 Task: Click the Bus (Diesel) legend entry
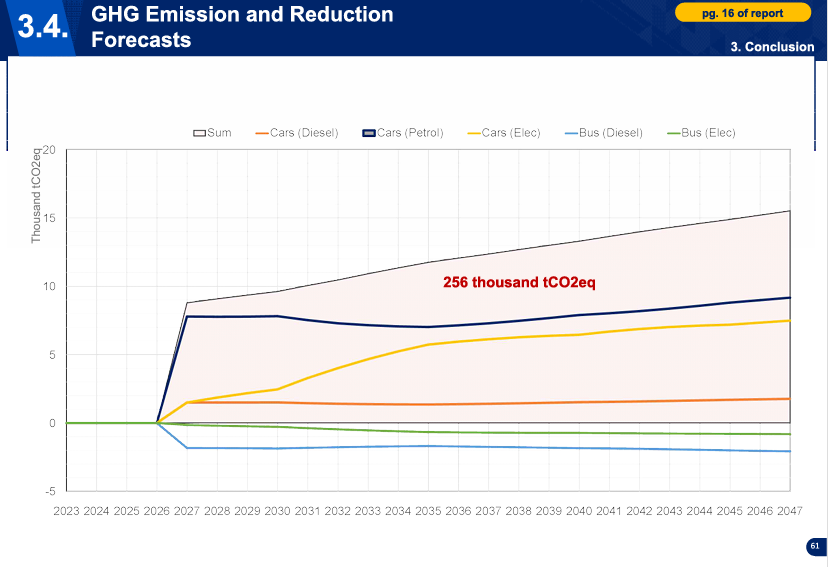pyautogui.click(x=603, y=133)
